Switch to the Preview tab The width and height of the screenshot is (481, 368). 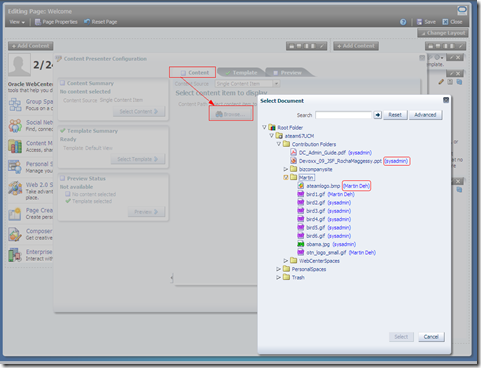coord(288,72)
